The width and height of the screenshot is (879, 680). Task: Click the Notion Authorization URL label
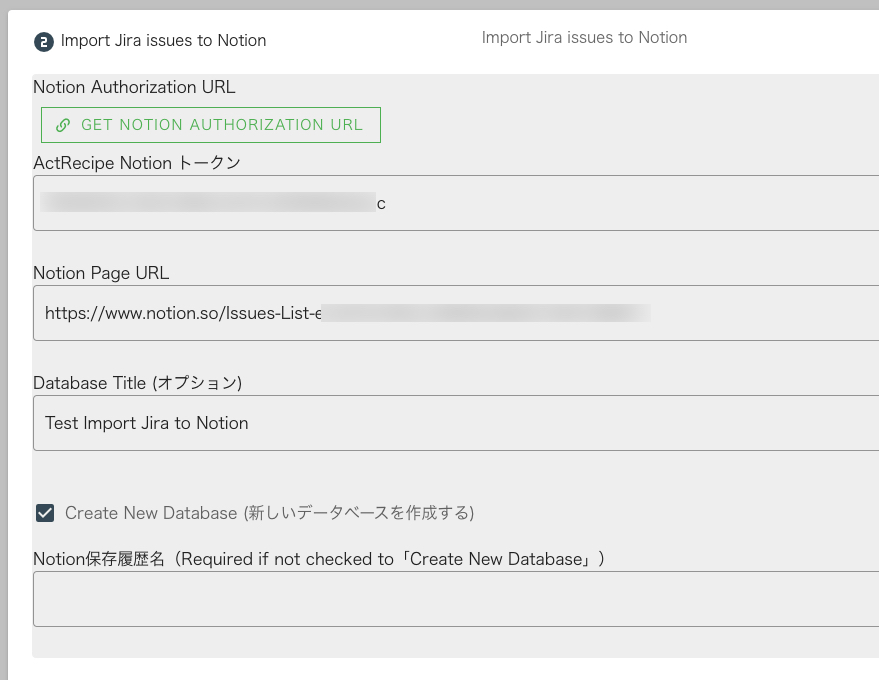click(x=134, y=87)
